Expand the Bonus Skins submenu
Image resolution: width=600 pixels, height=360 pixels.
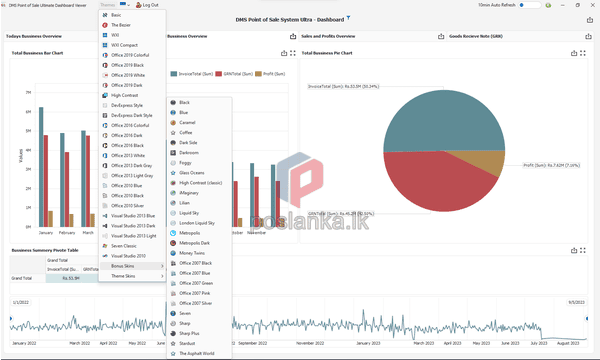[x=132, y=266]
